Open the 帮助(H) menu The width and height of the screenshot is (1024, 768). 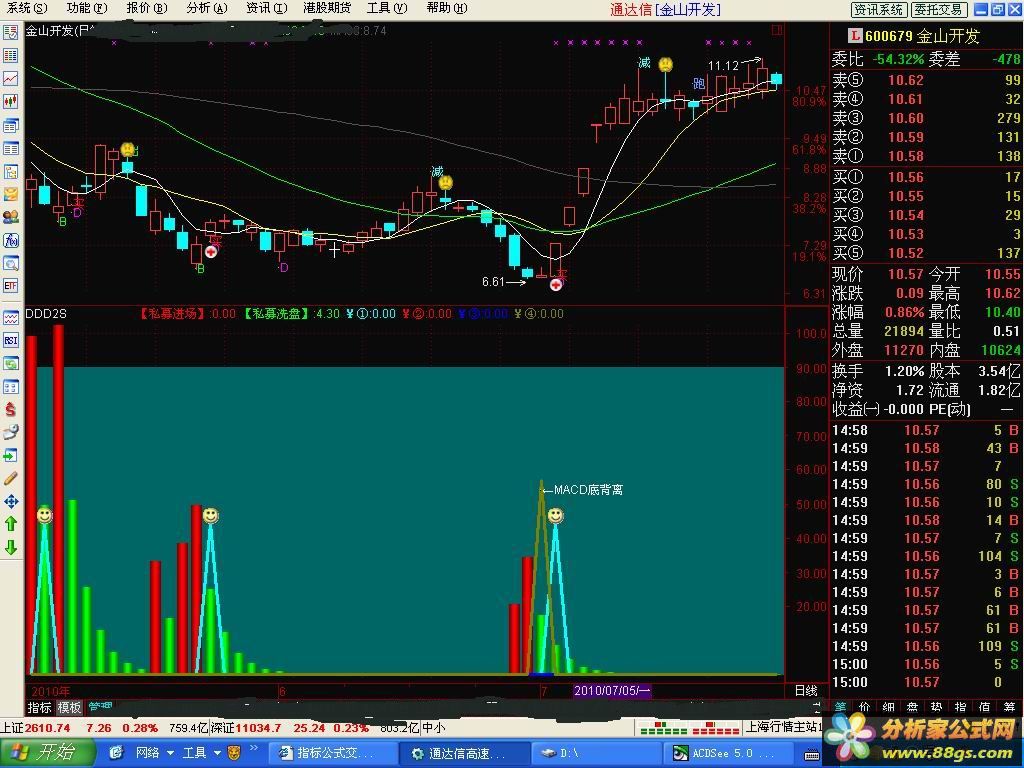(447, 8)
